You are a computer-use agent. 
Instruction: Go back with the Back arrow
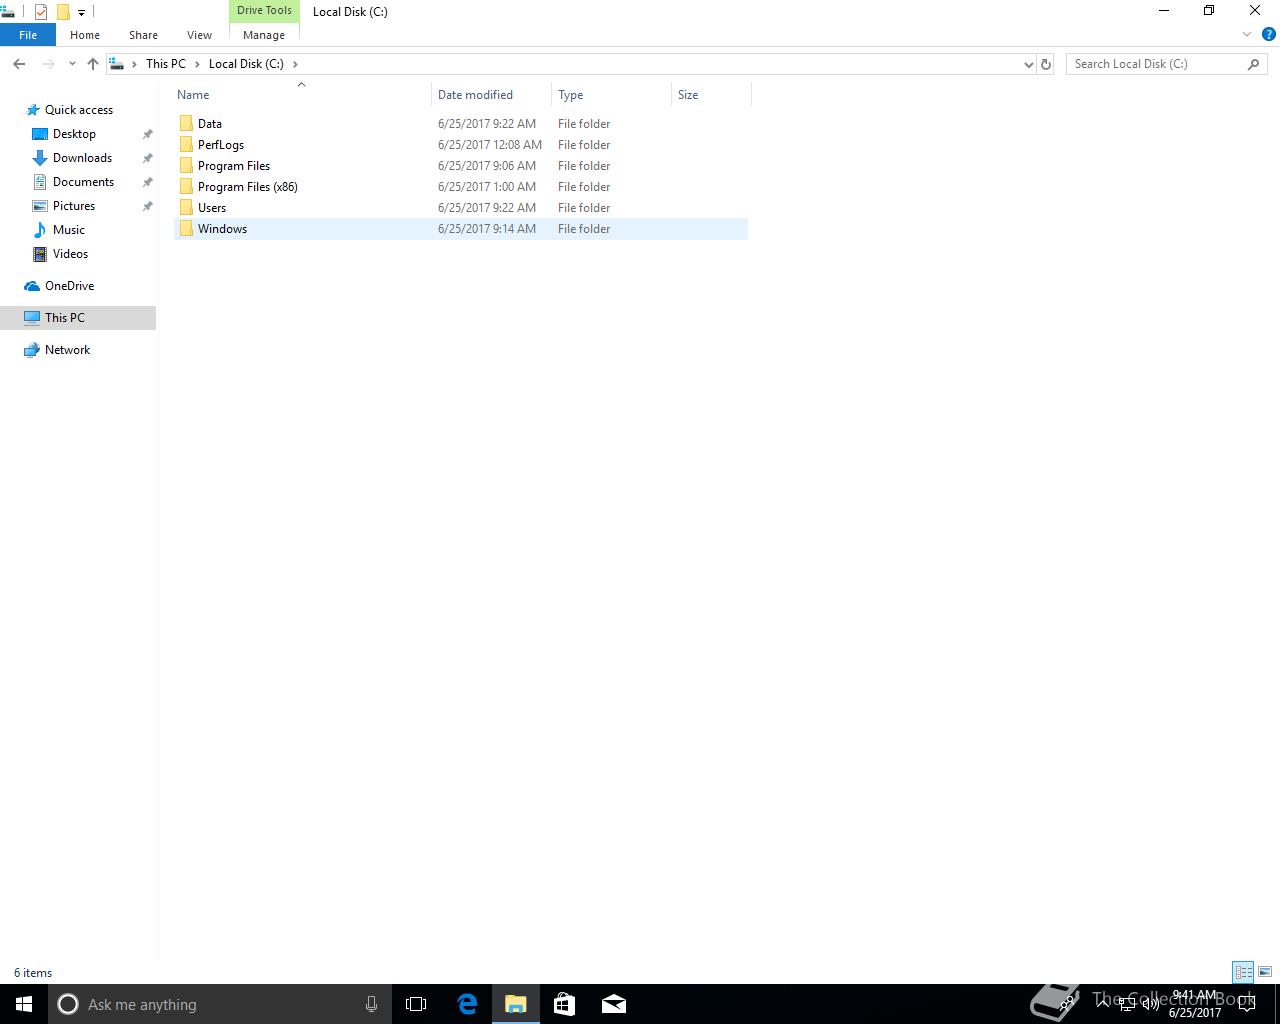pos(19,64)
